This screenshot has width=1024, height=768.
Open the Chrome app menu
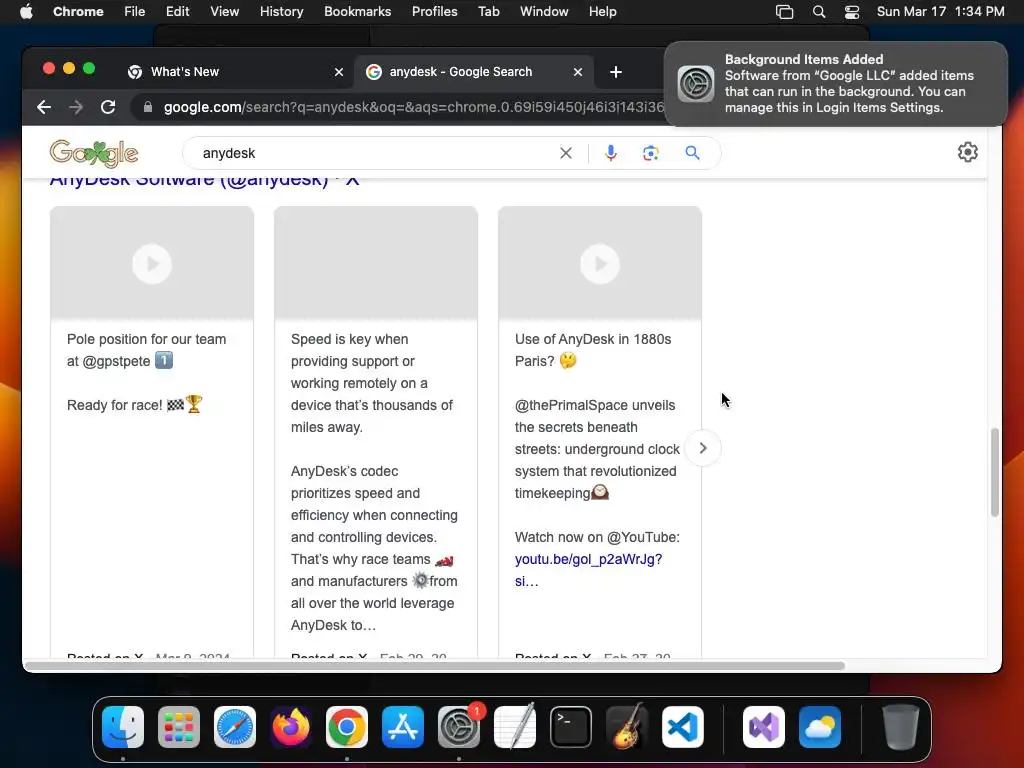78,12
